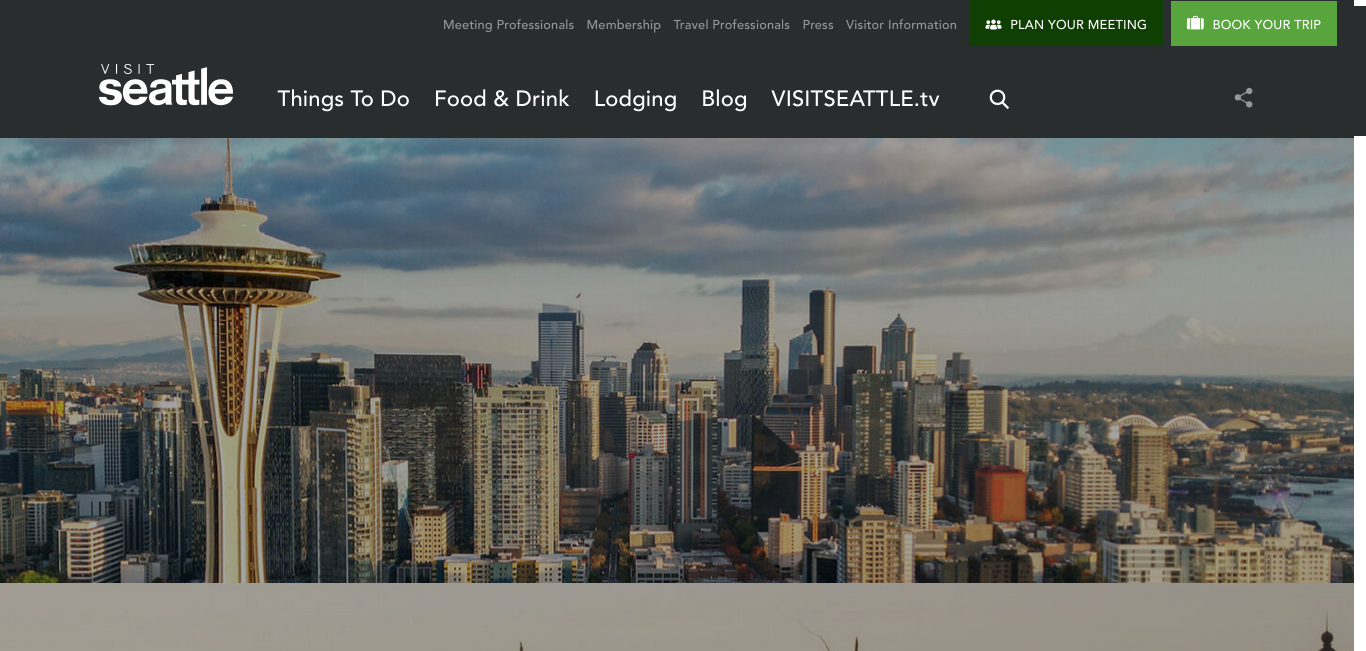Open the Membership link
Image resolution: width=1366 pixels, height=651 pixels.
(x=624, y=25)
